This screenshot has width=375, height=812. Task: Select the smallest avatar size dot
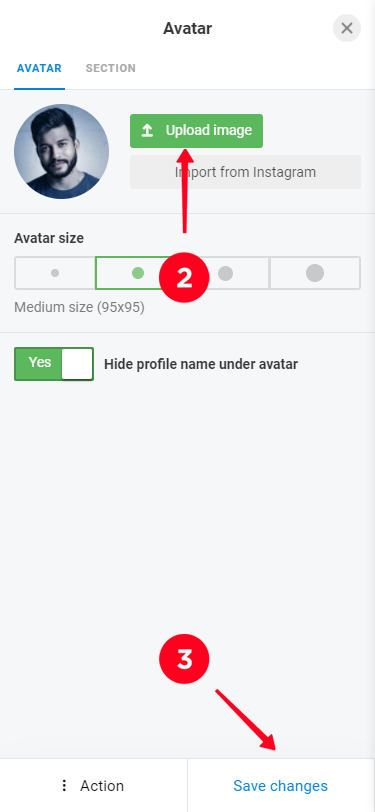pyautogui.click(x=55, y=273)
